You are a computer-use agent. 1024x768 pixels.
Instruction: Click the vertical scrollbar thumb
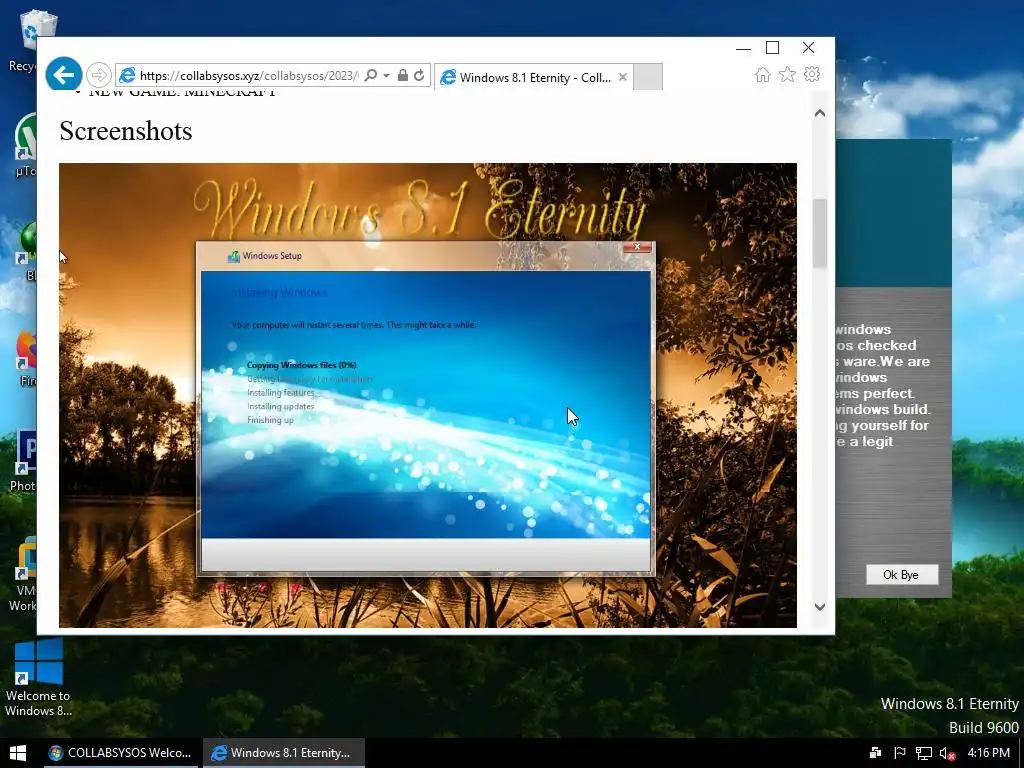click(820, 233)
